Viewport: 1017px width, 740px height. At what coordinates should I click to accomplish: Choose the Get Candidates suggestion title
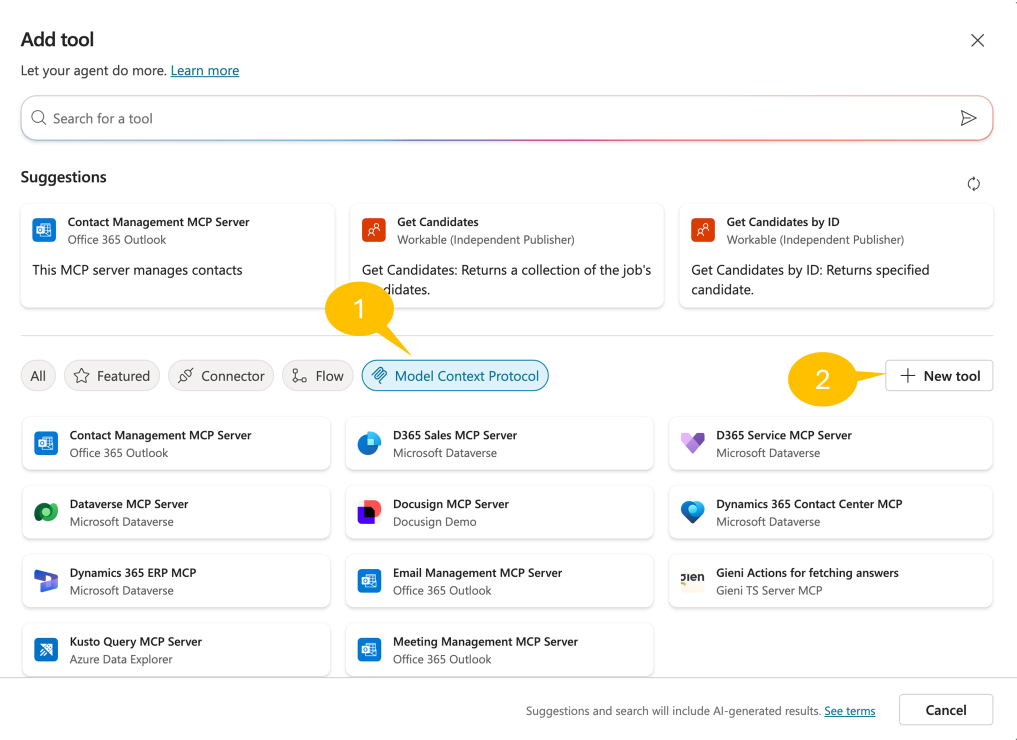point(438,222)
